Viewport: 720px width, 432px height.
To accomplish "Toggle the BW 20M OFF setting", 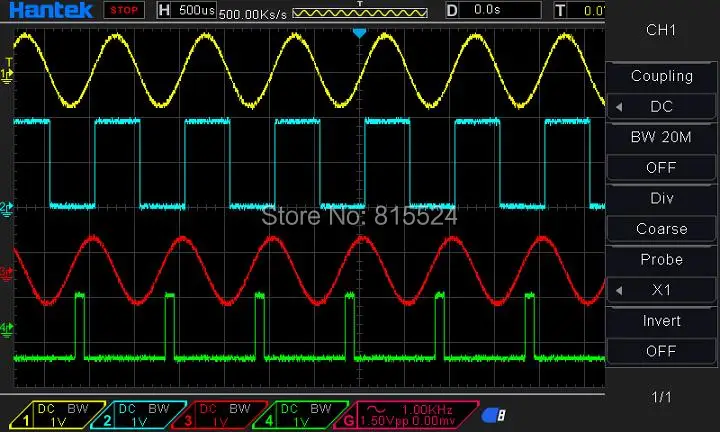I will (x=662, y=168).
